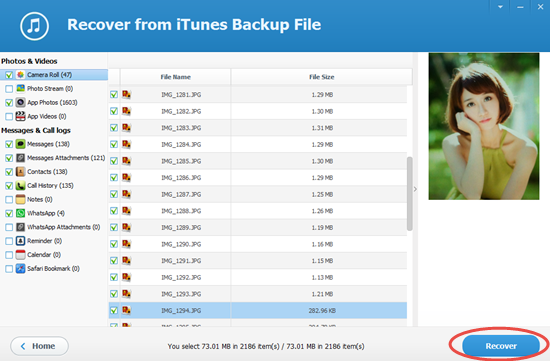550x361 pixels.
Task: Select WhatsApp (4) category
Action: click(46, 213)
